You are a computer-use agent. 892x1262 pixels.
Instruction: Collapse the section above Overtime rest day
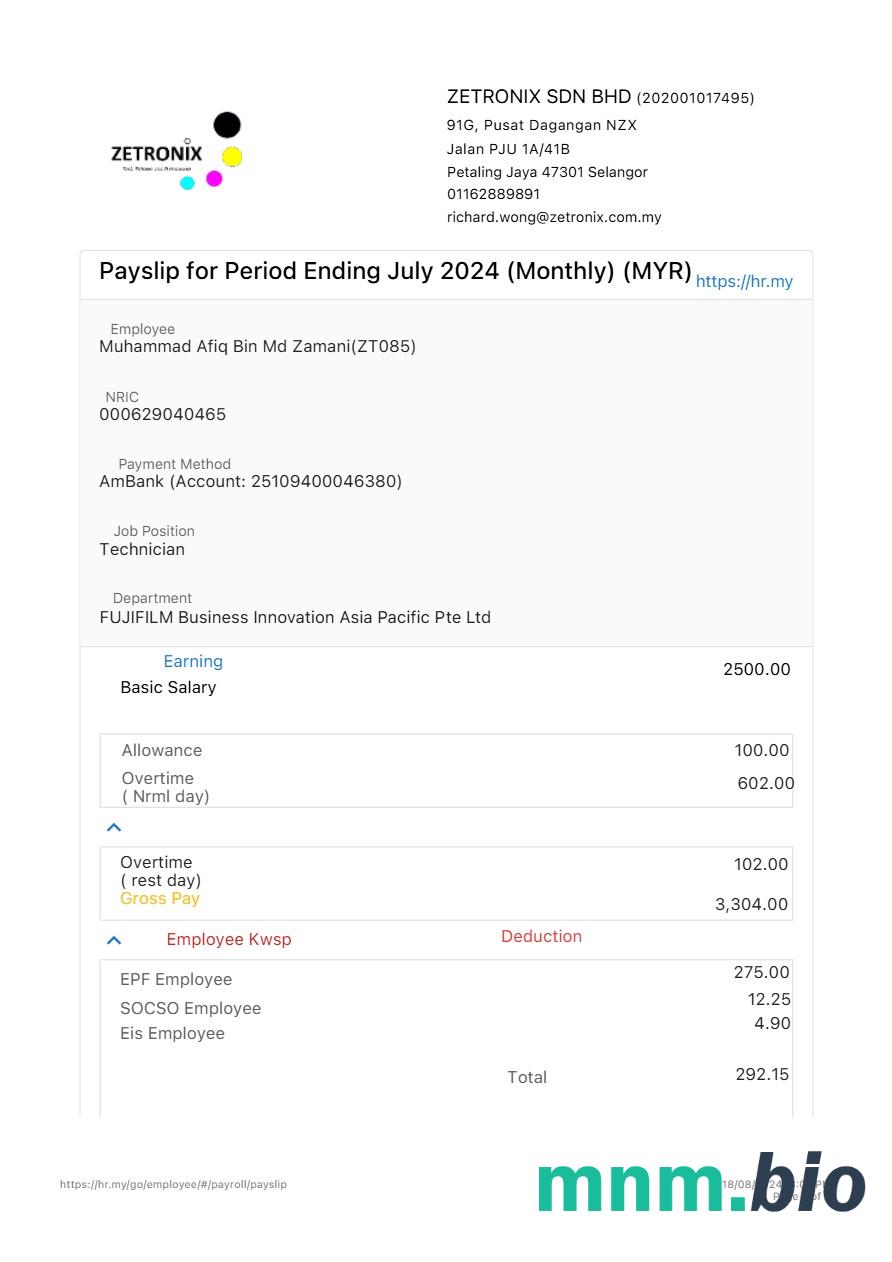tap(114, 827)
